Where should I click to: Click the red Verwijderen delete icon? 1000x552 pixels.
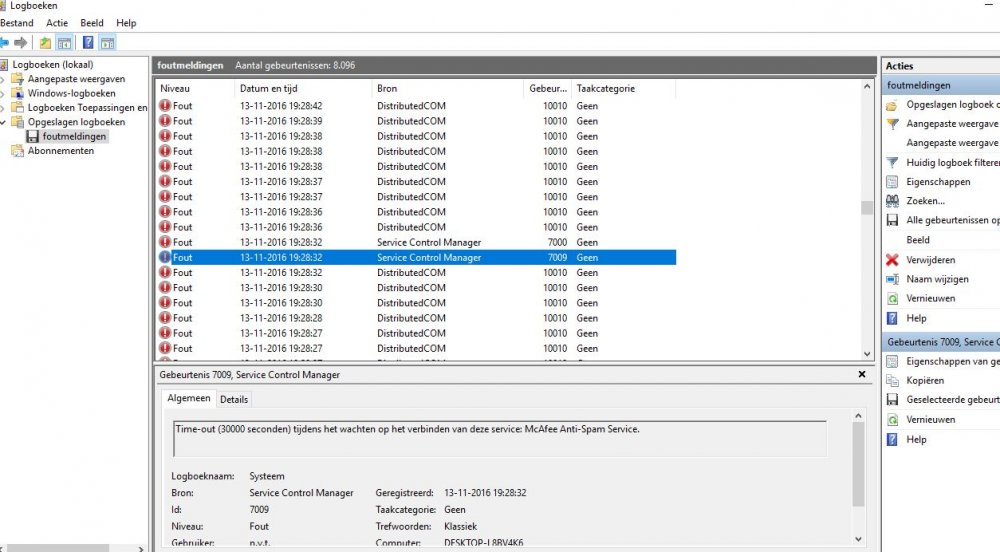click(x=893, y=260)
